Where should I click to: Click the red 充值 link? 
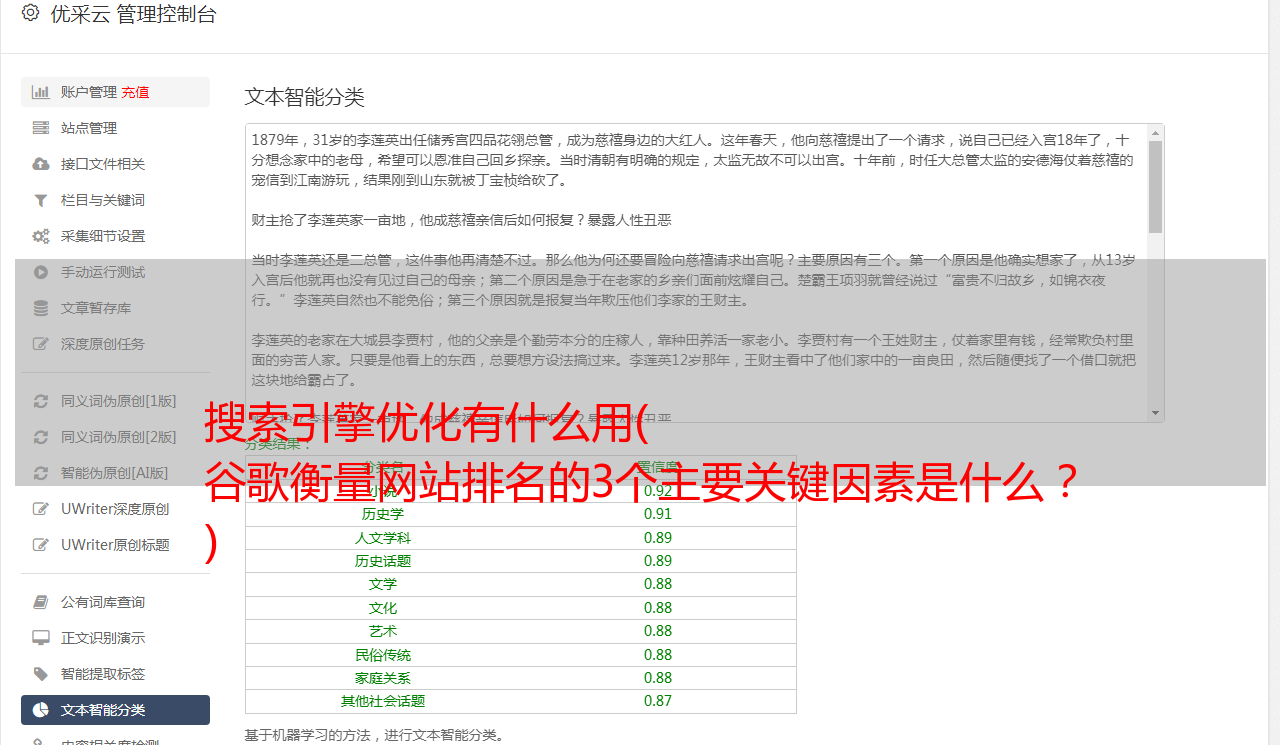[136, 92]
